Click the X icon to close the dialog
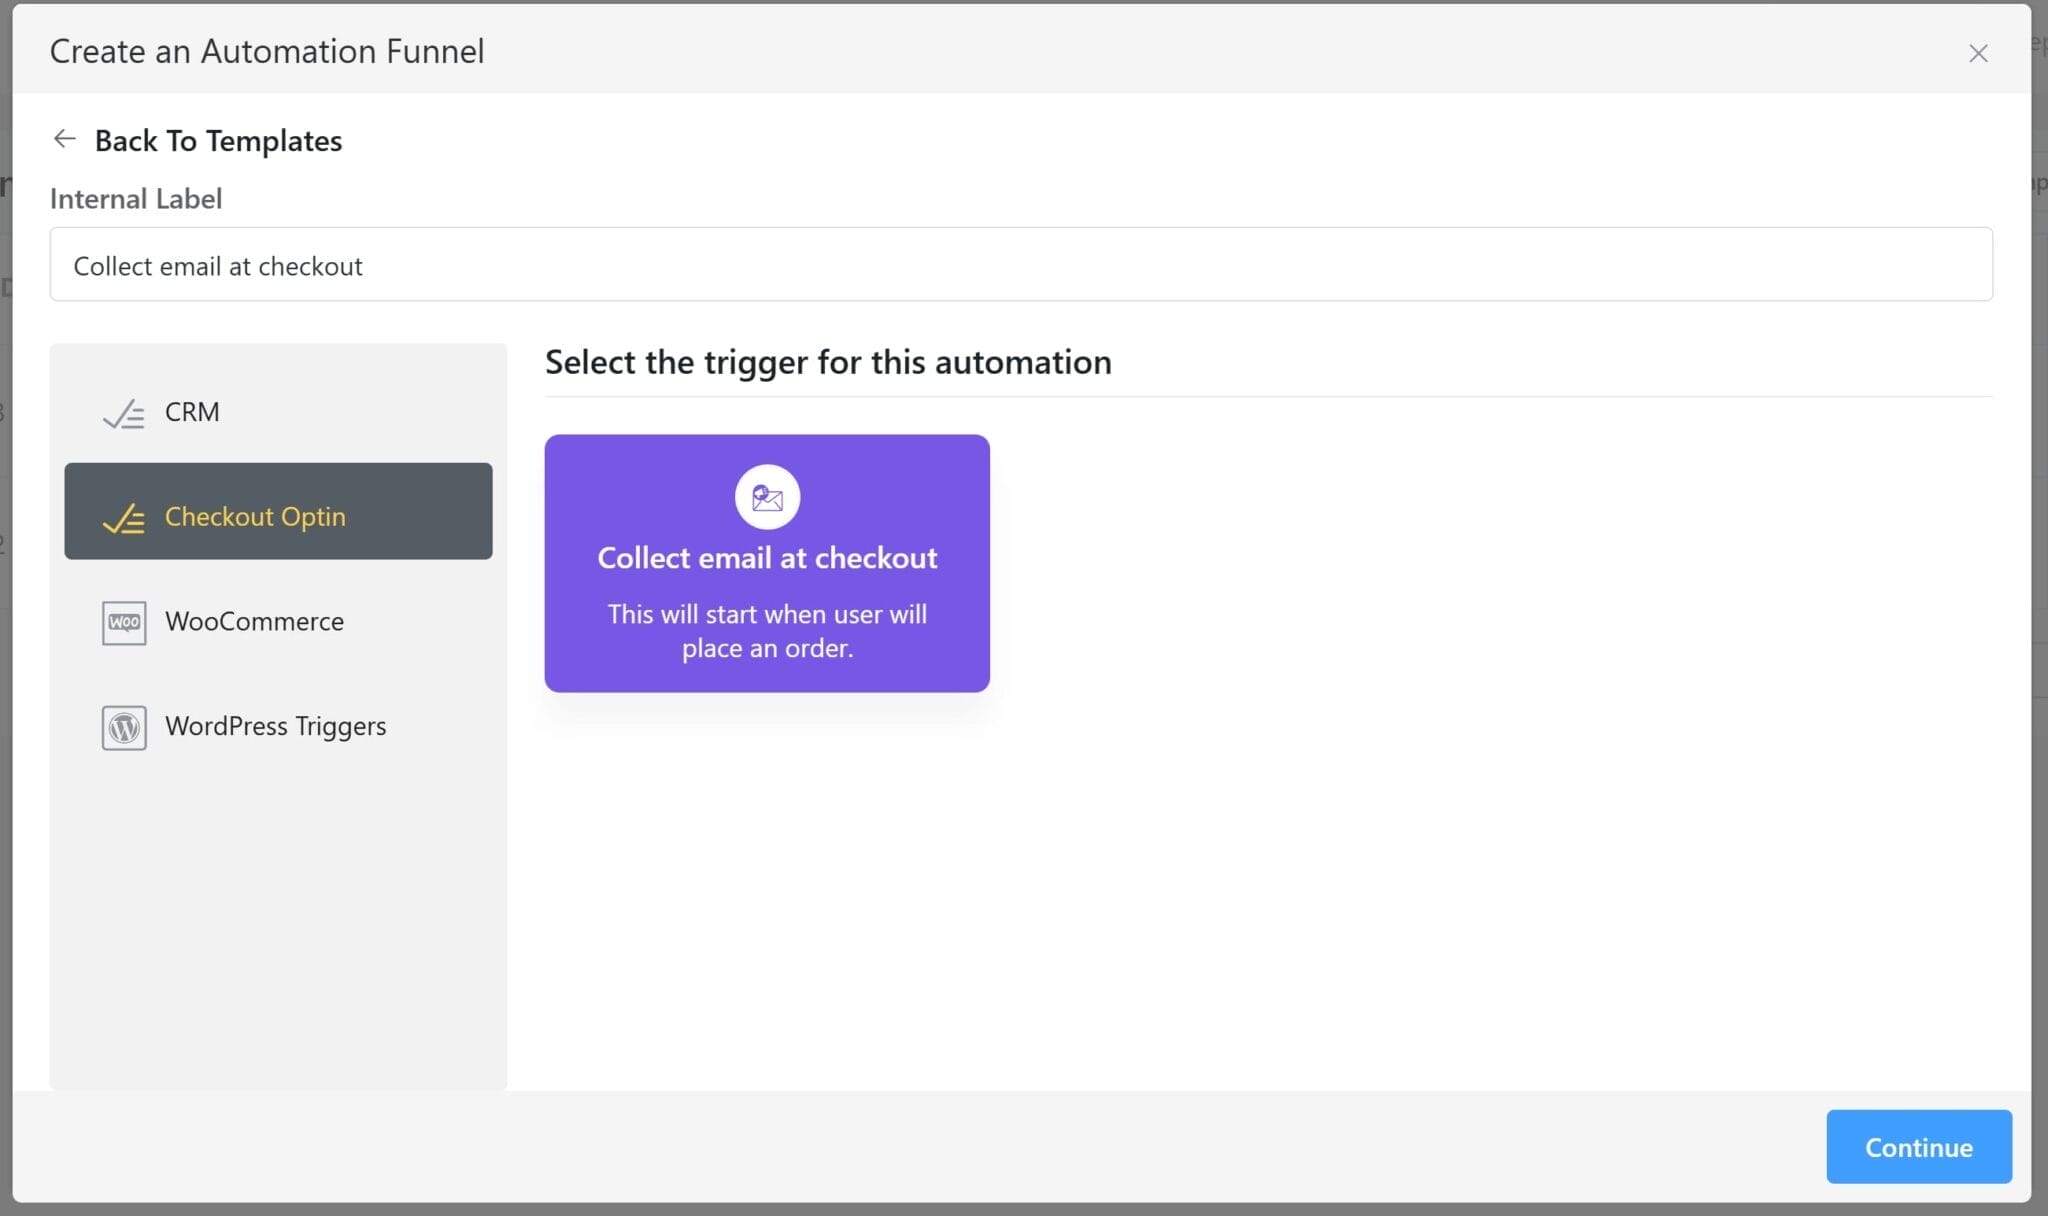 (x=1979, y=53)
